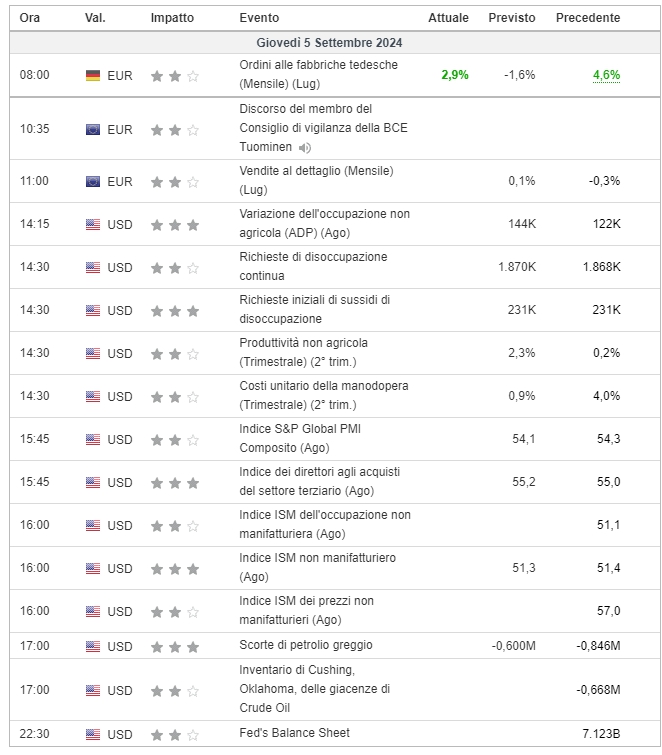Open the Fed's Balance Sheet event
Viewport: 662px width, 755px height.
[x=294, y=733]
